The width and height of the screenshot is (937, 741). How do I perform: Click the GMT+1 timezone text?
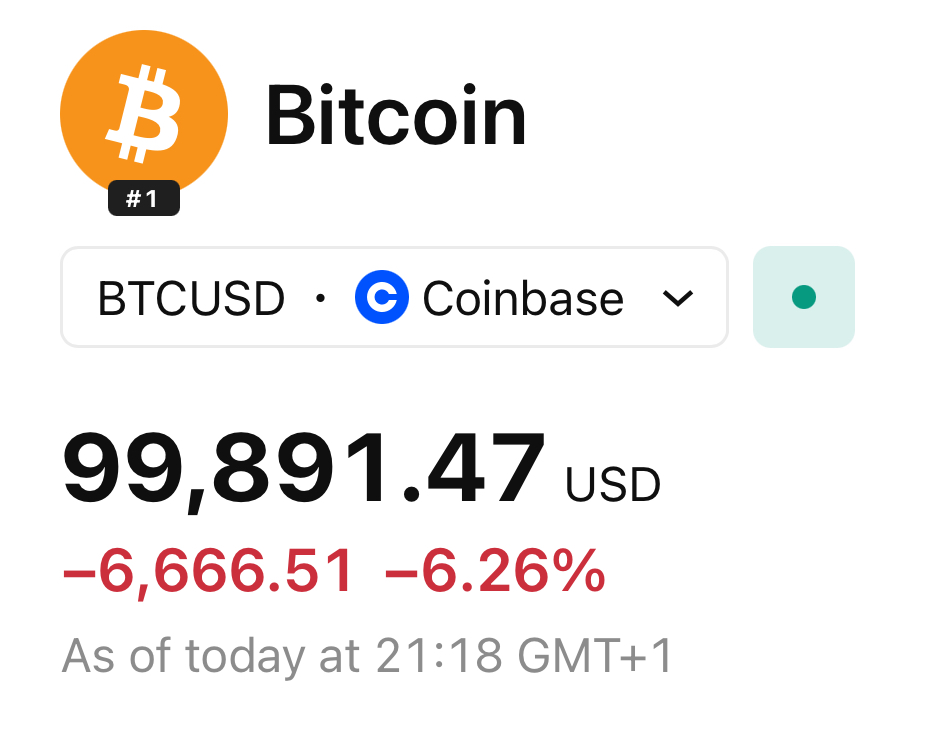point(596,656)
